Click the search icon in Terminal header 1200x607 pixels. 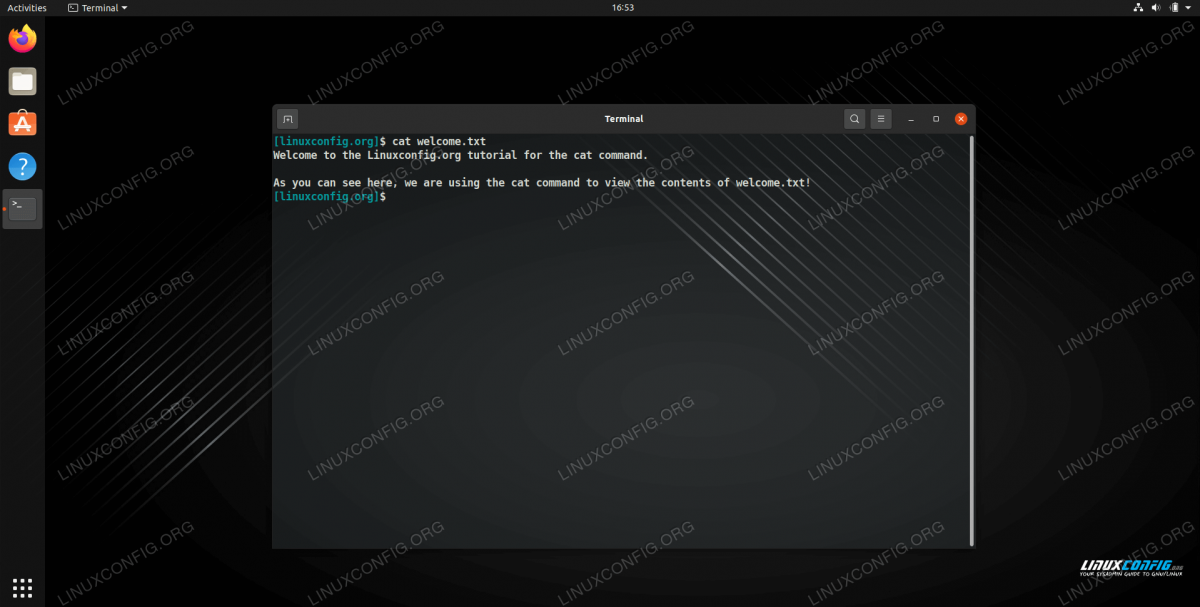[x=854, y=119]
